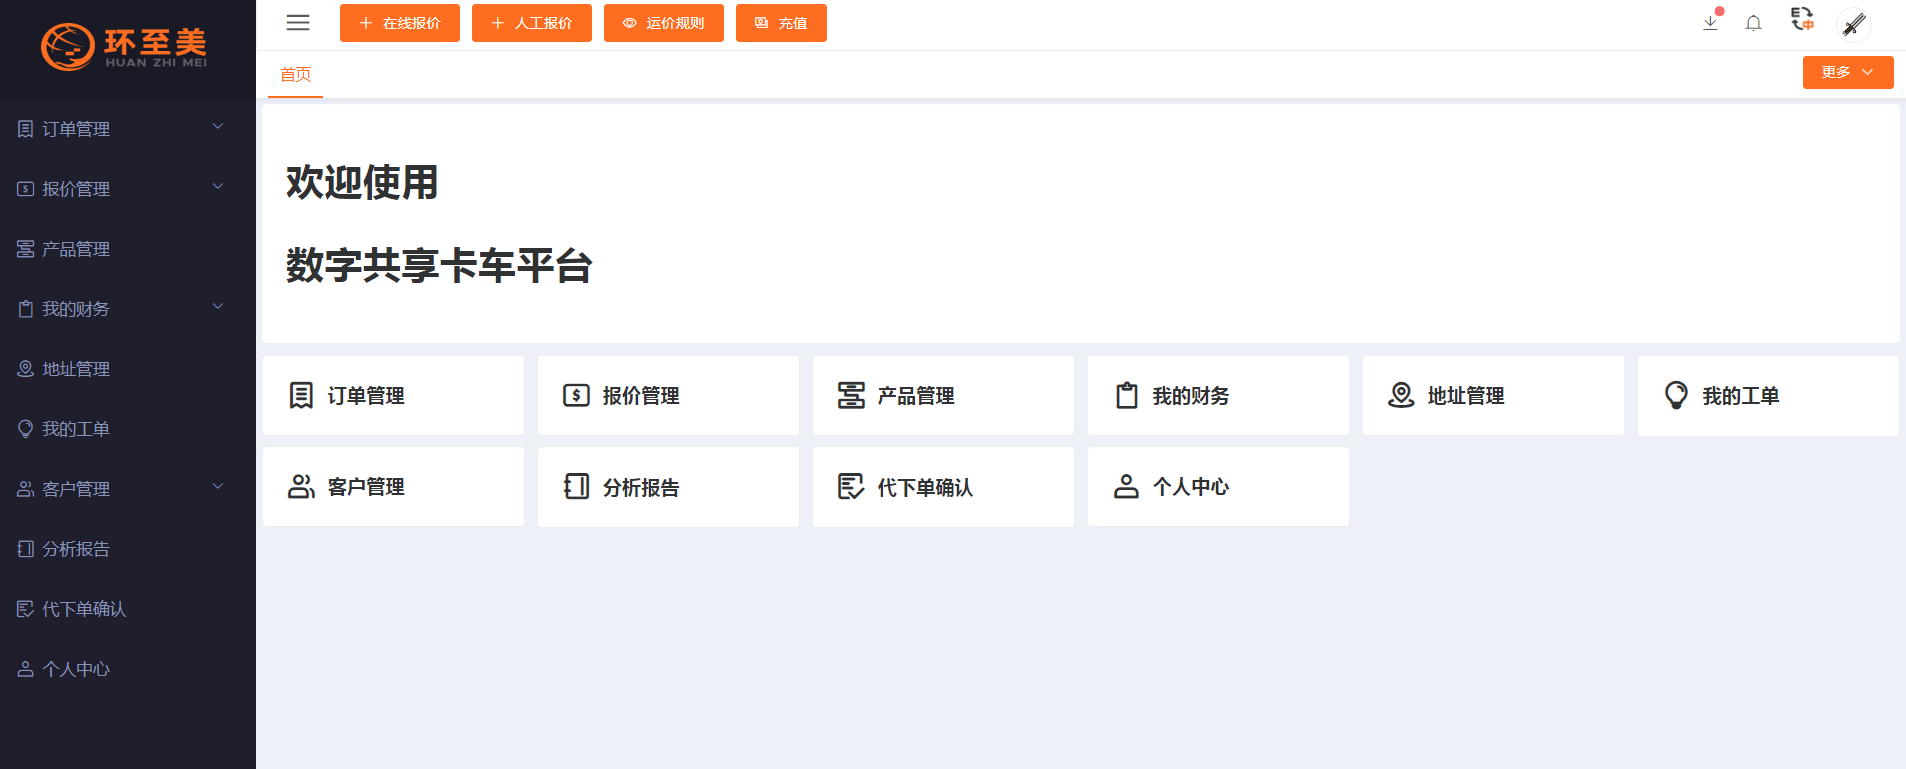
Task: Open the user avatar in header
Action: 1854,24
